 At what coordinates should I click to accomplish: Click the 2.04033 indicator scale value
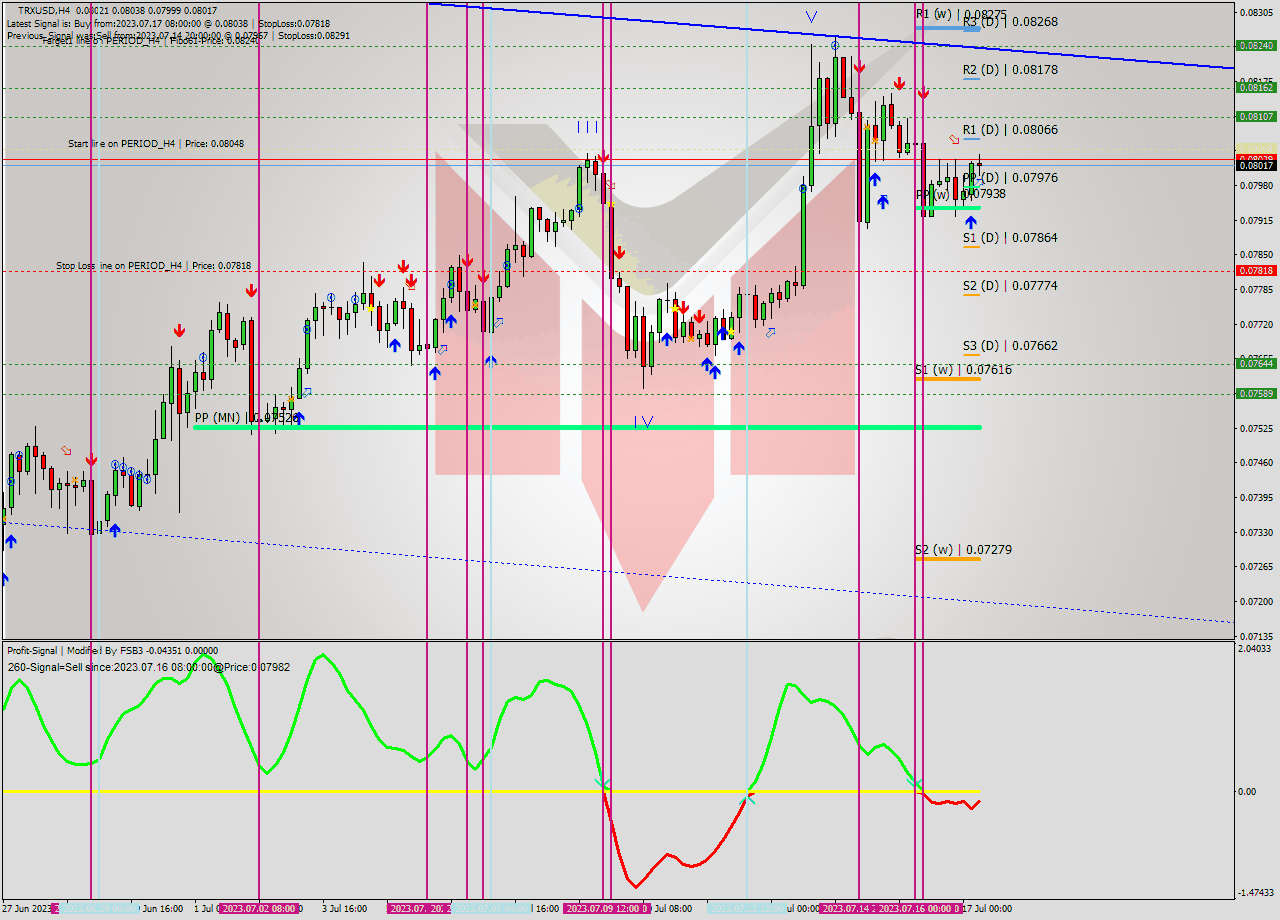click(x=1256, y=649)
